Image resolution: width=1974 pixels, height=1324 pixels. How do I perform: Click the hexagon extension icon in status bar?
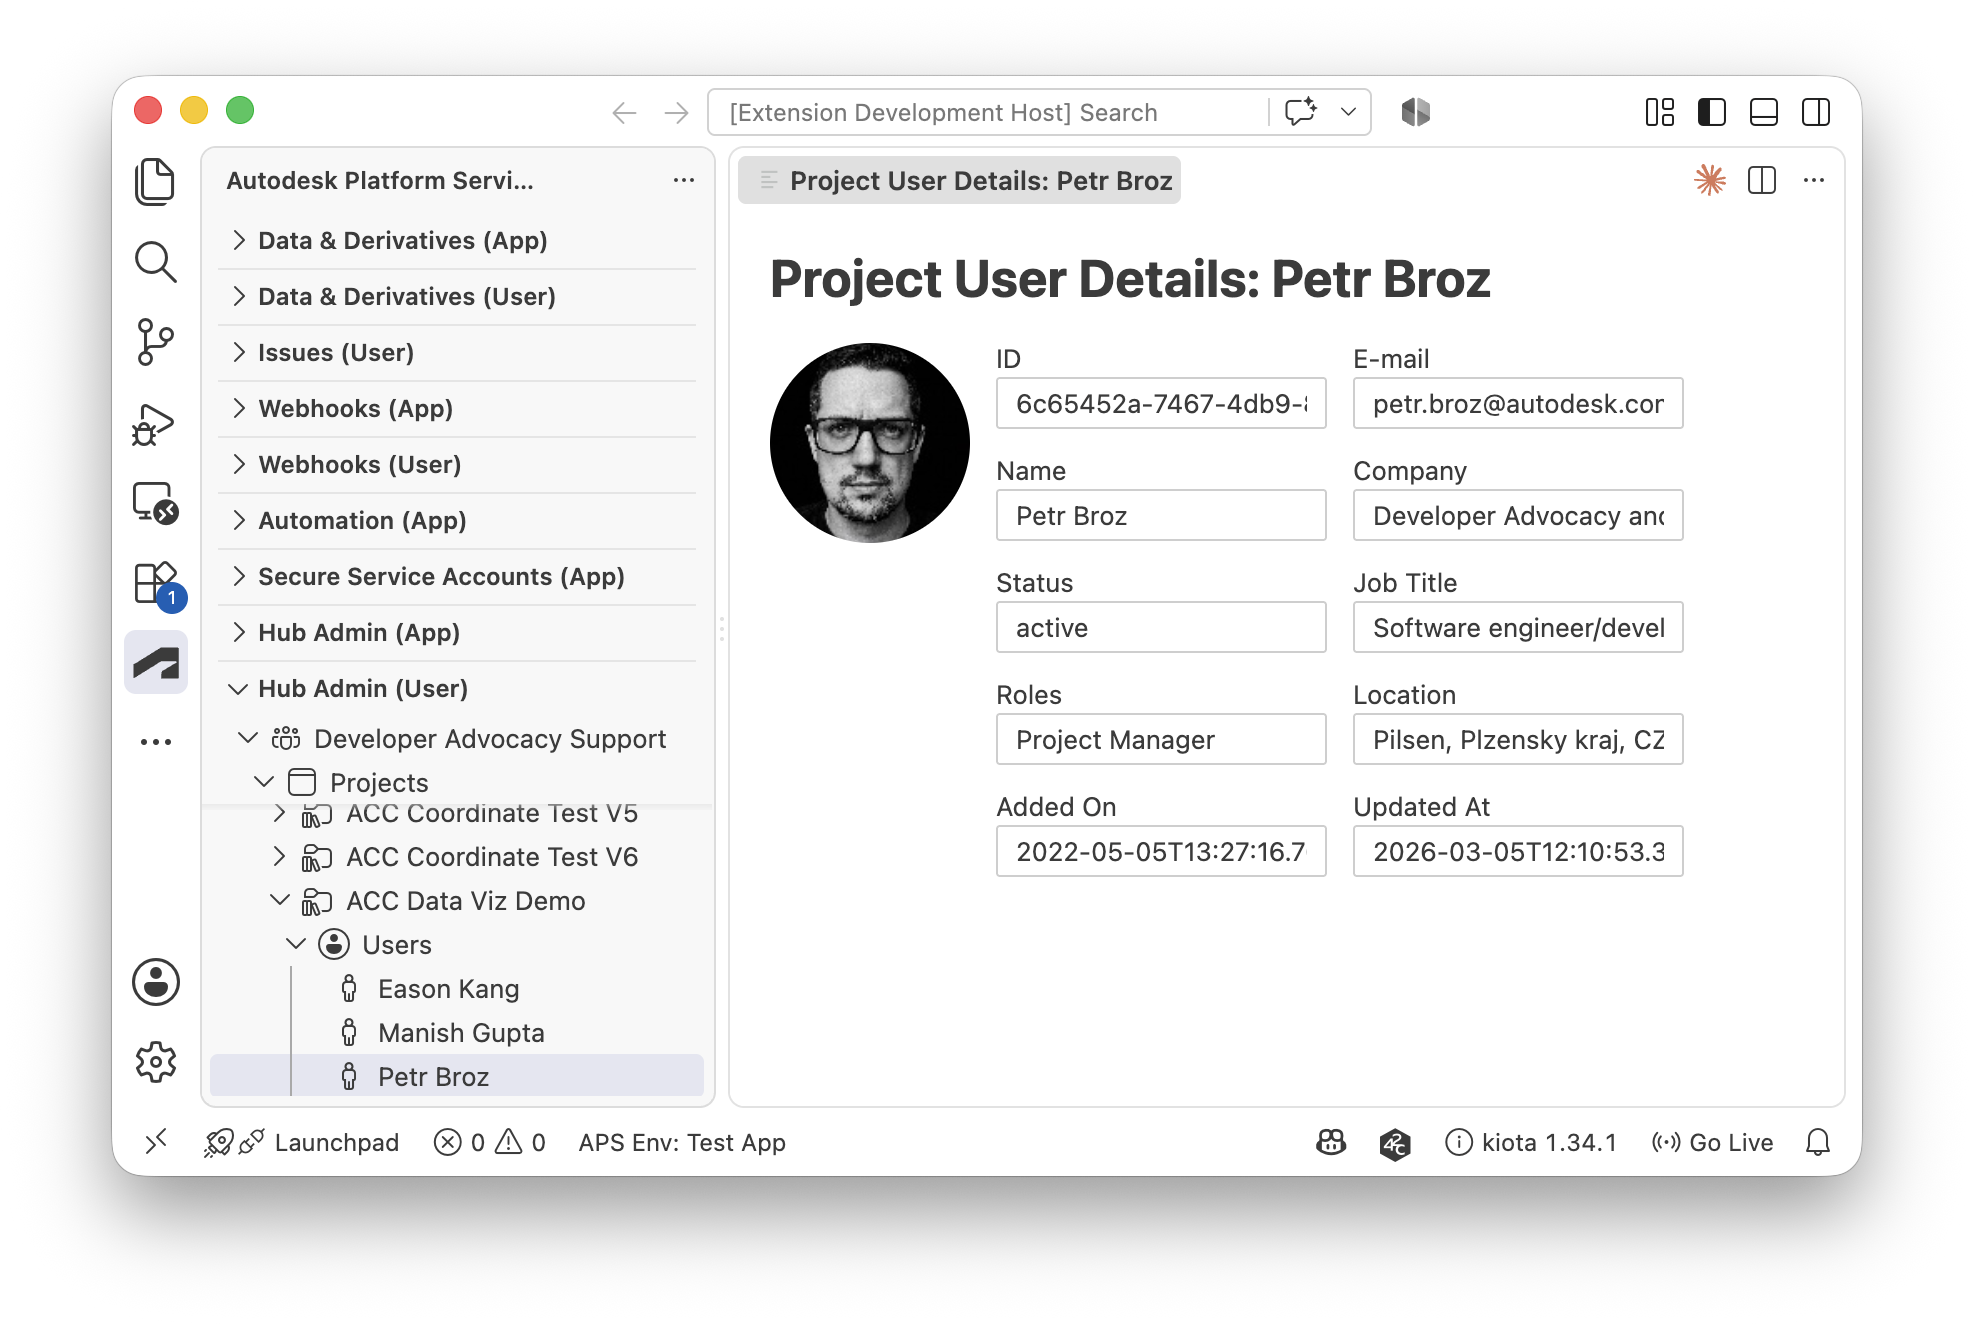(x=1395, y=1142)
